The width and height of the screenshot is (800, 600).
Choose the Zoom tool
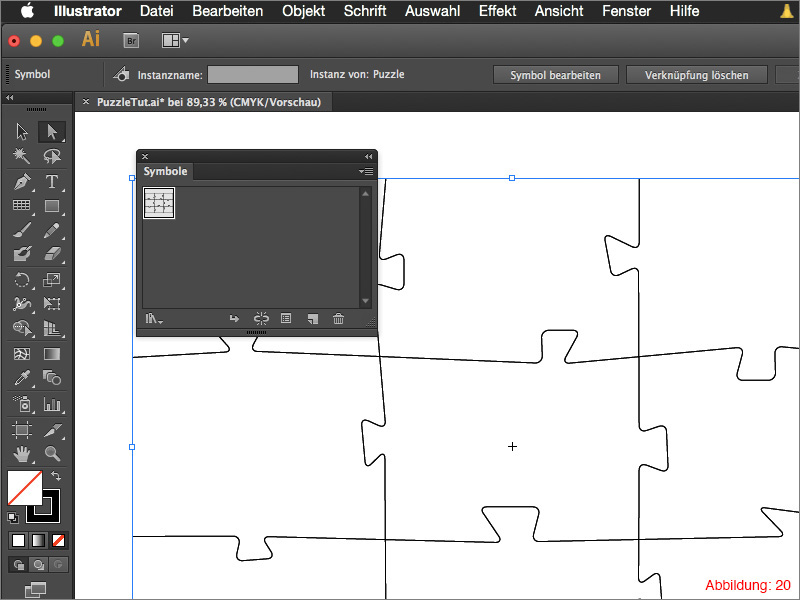tap(52, 453)
